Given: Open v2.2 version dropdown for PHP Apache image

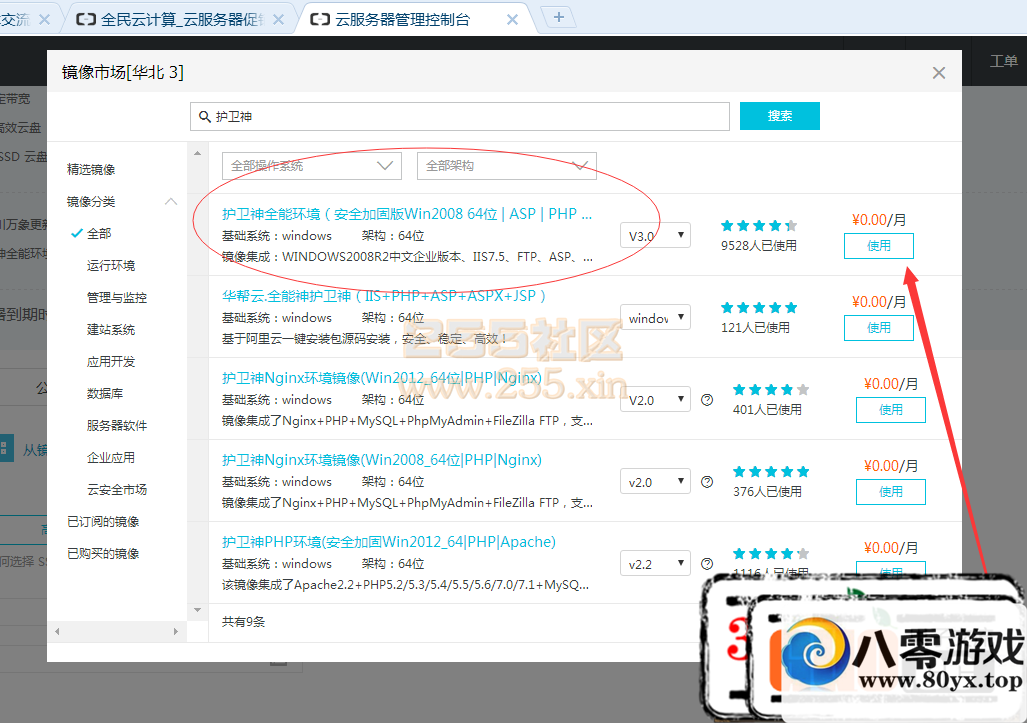Looking at the screenshot, I should (x=655, y=564).
